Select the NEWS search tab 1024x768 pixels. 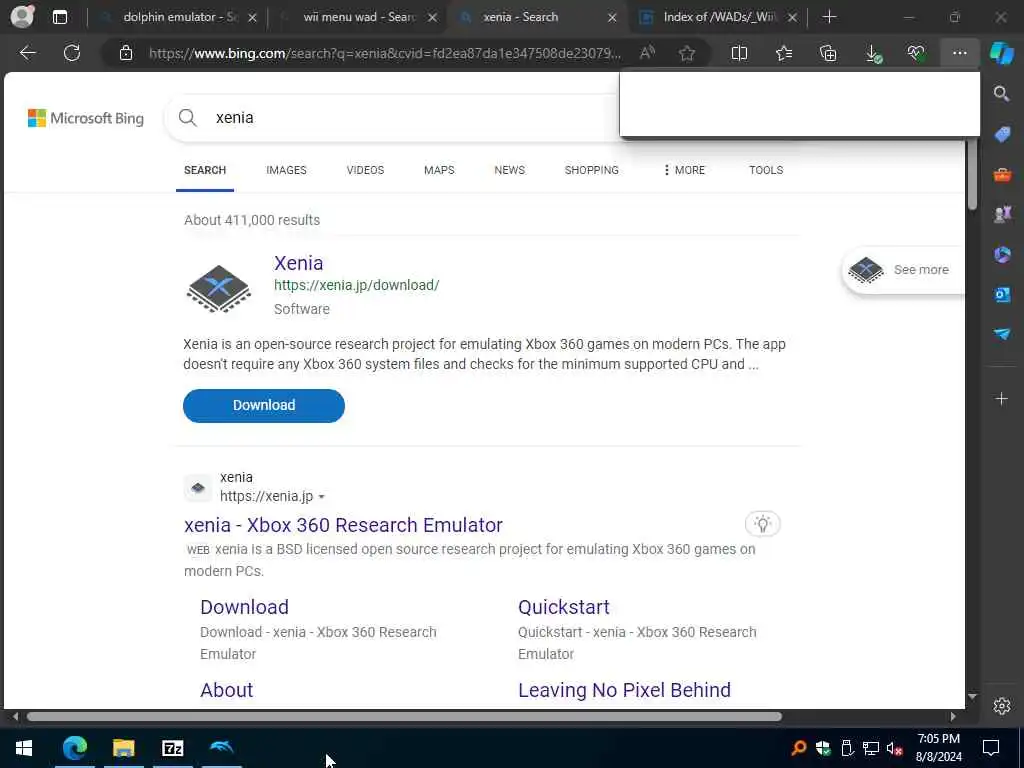click(x=509, y=170)
